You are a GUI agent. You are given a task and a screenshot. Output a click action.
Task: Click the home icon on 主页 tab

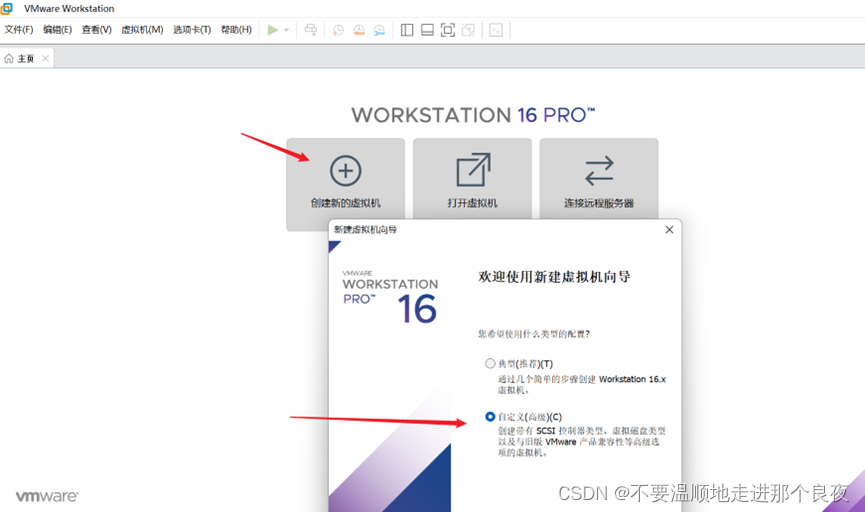click(9, 58)
